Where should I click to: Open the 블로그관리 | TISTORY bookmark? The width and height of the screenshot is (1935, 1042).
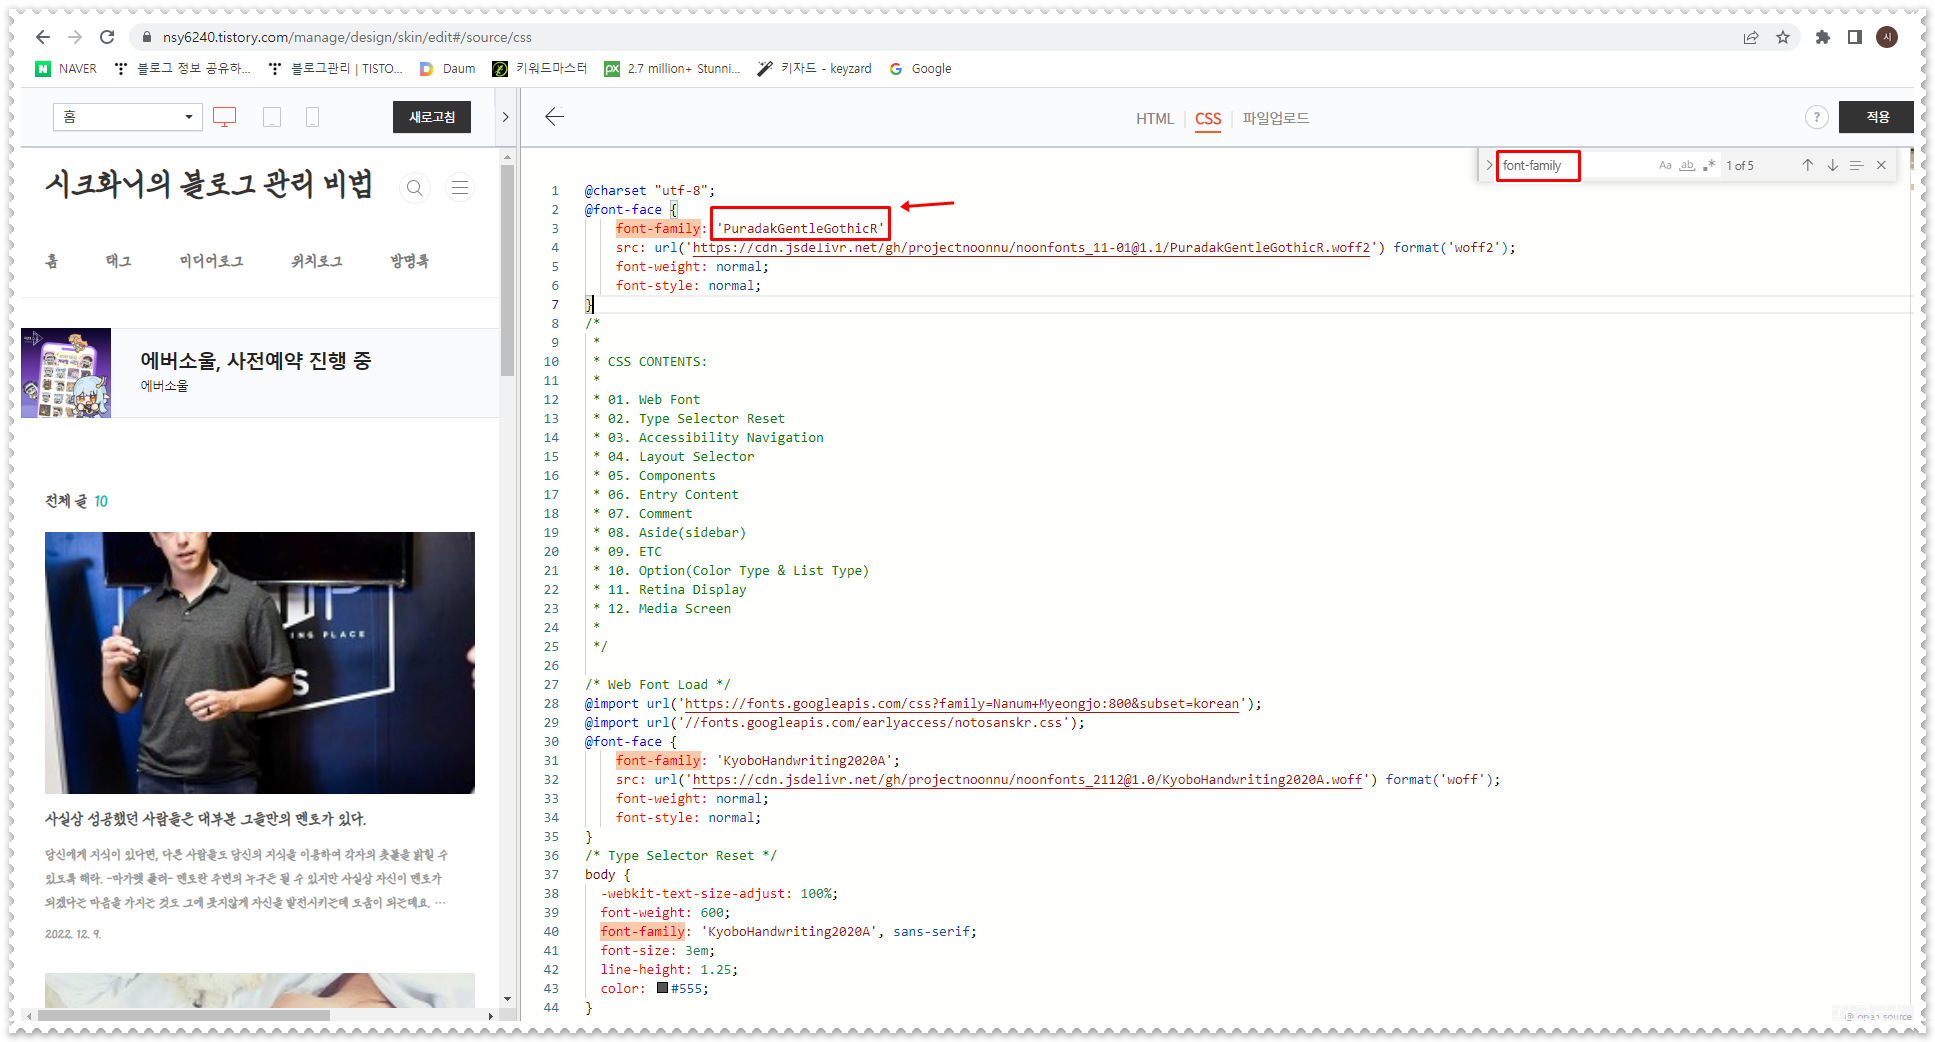coord(335,69)
